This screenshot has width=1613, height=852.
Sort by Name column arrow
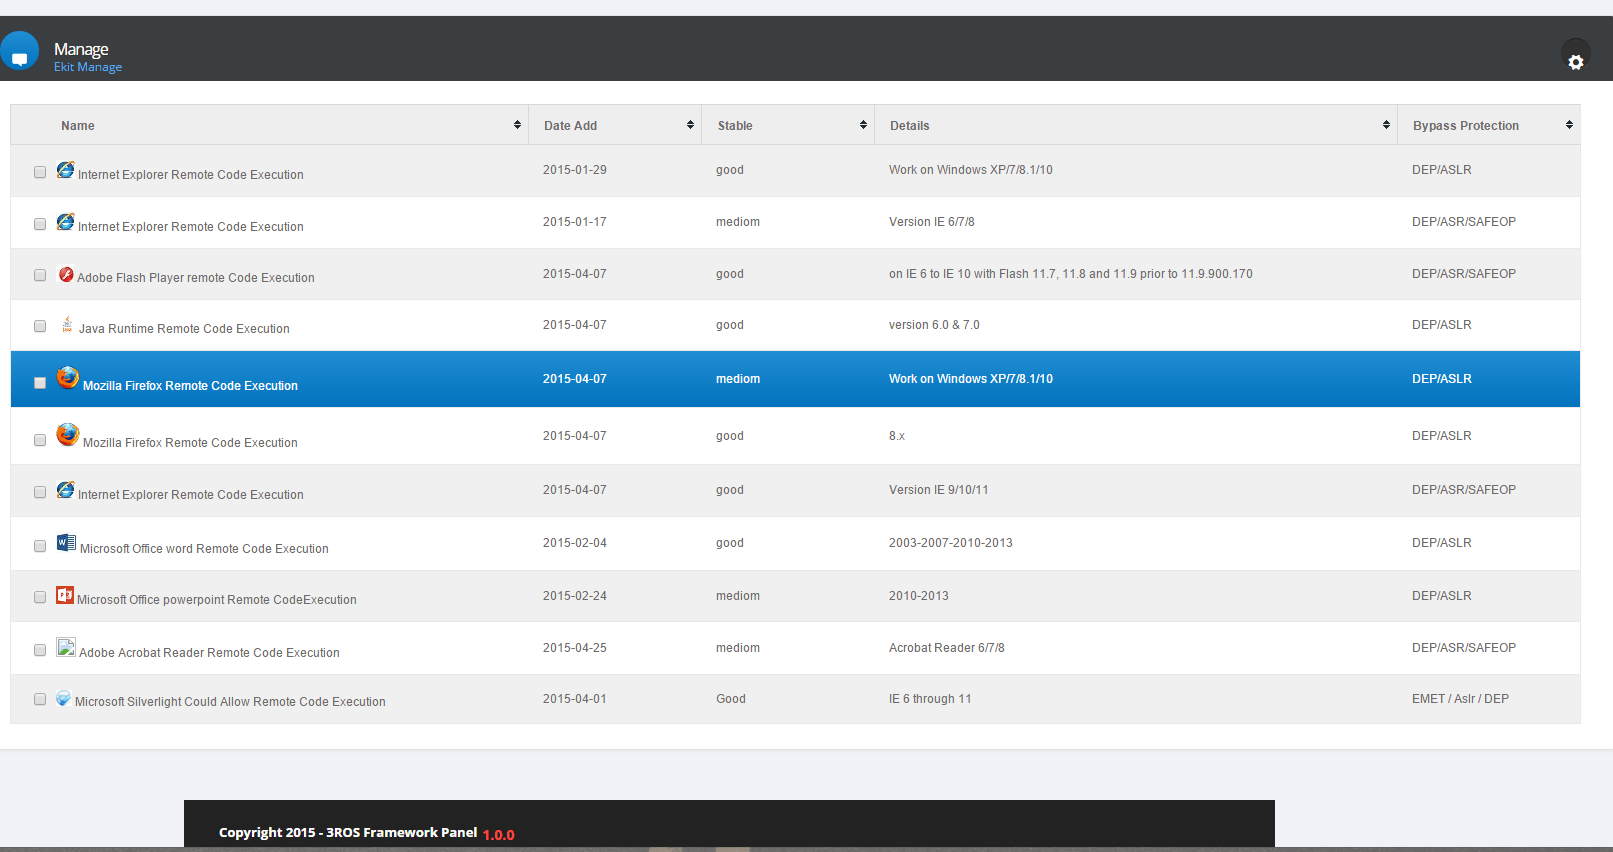(517, 125)
